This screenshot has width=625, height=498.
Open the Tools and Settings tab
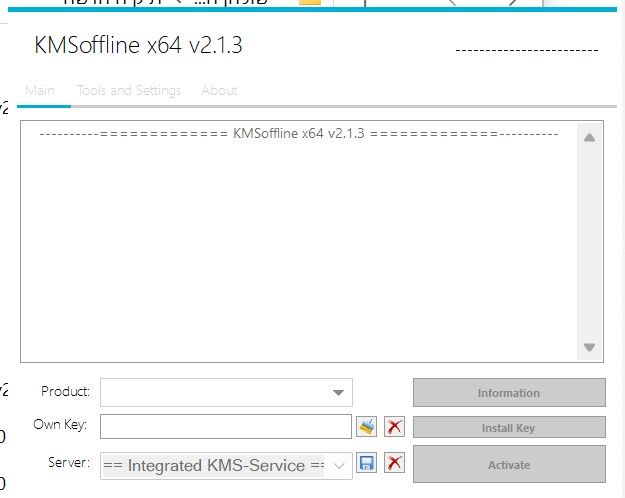pyautogui.click(x=129, y=91)
